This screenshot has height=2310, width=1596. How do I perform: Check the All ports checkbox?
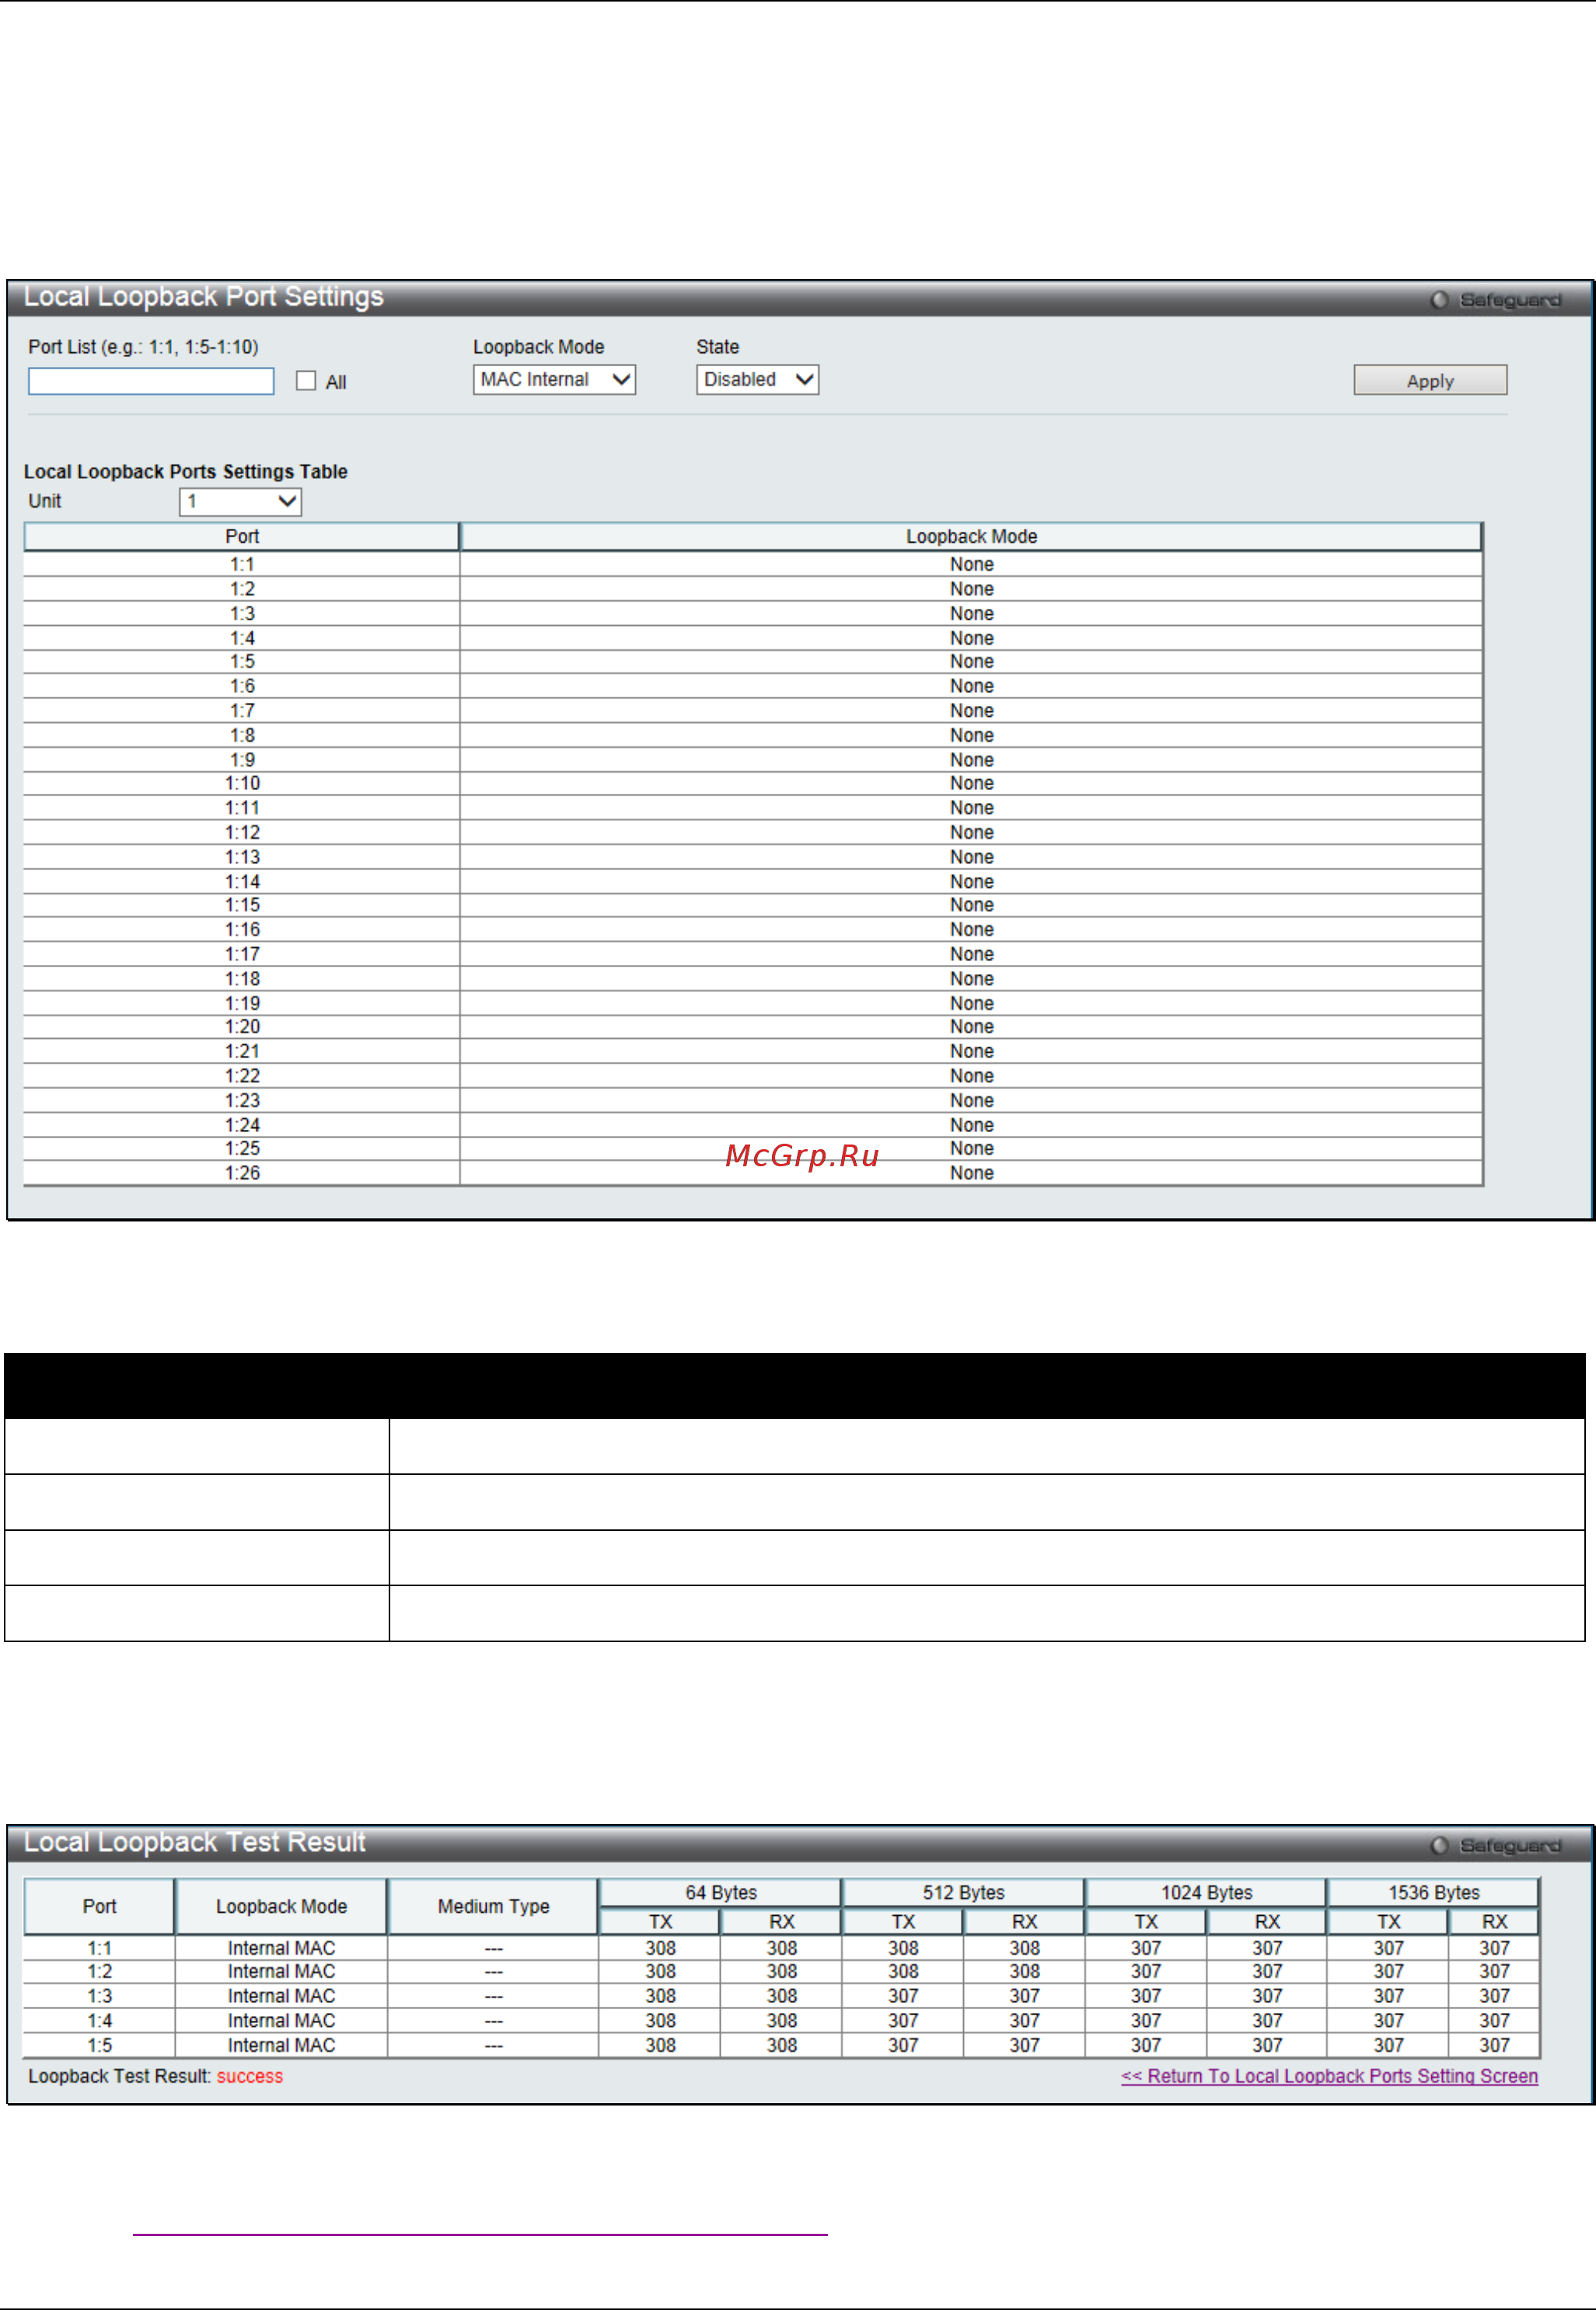click(x=306, y=381)
